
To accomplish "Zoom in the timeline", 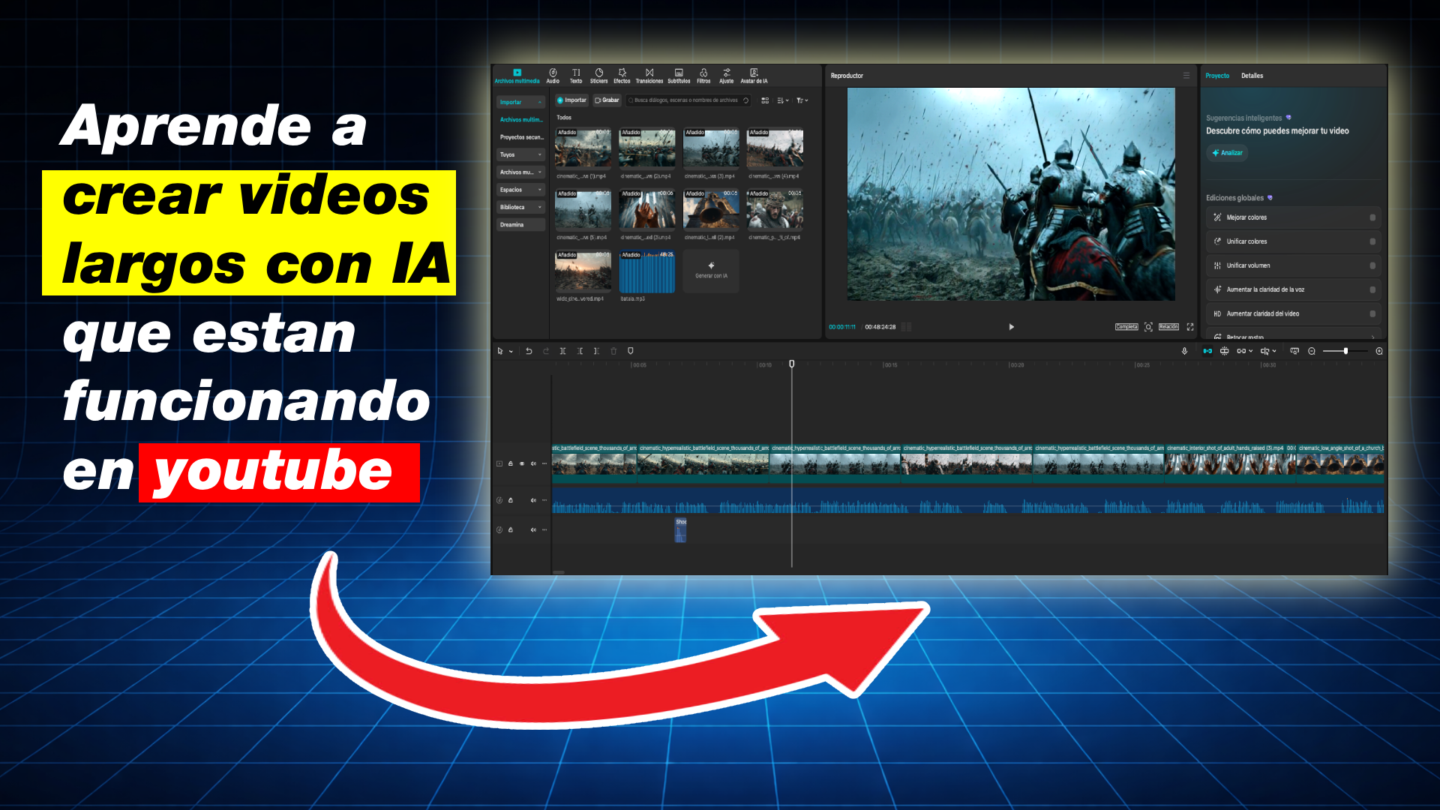I will 1380,351.
